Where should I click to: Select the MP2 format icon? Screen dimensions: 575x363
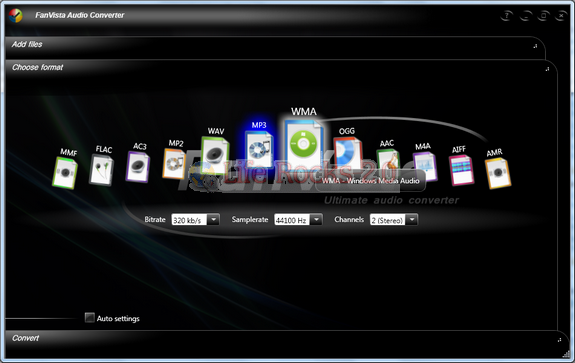[175, 164]
